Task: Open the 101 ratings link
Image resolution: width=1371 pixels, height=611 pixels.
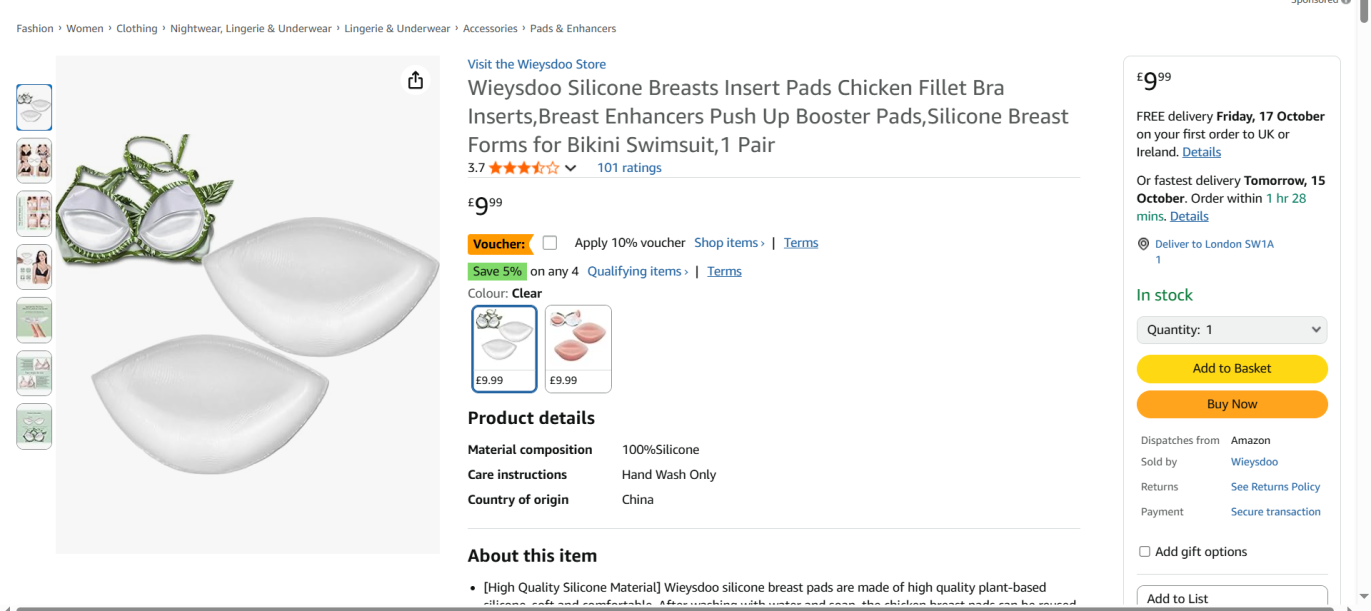Action: (629, 168)
